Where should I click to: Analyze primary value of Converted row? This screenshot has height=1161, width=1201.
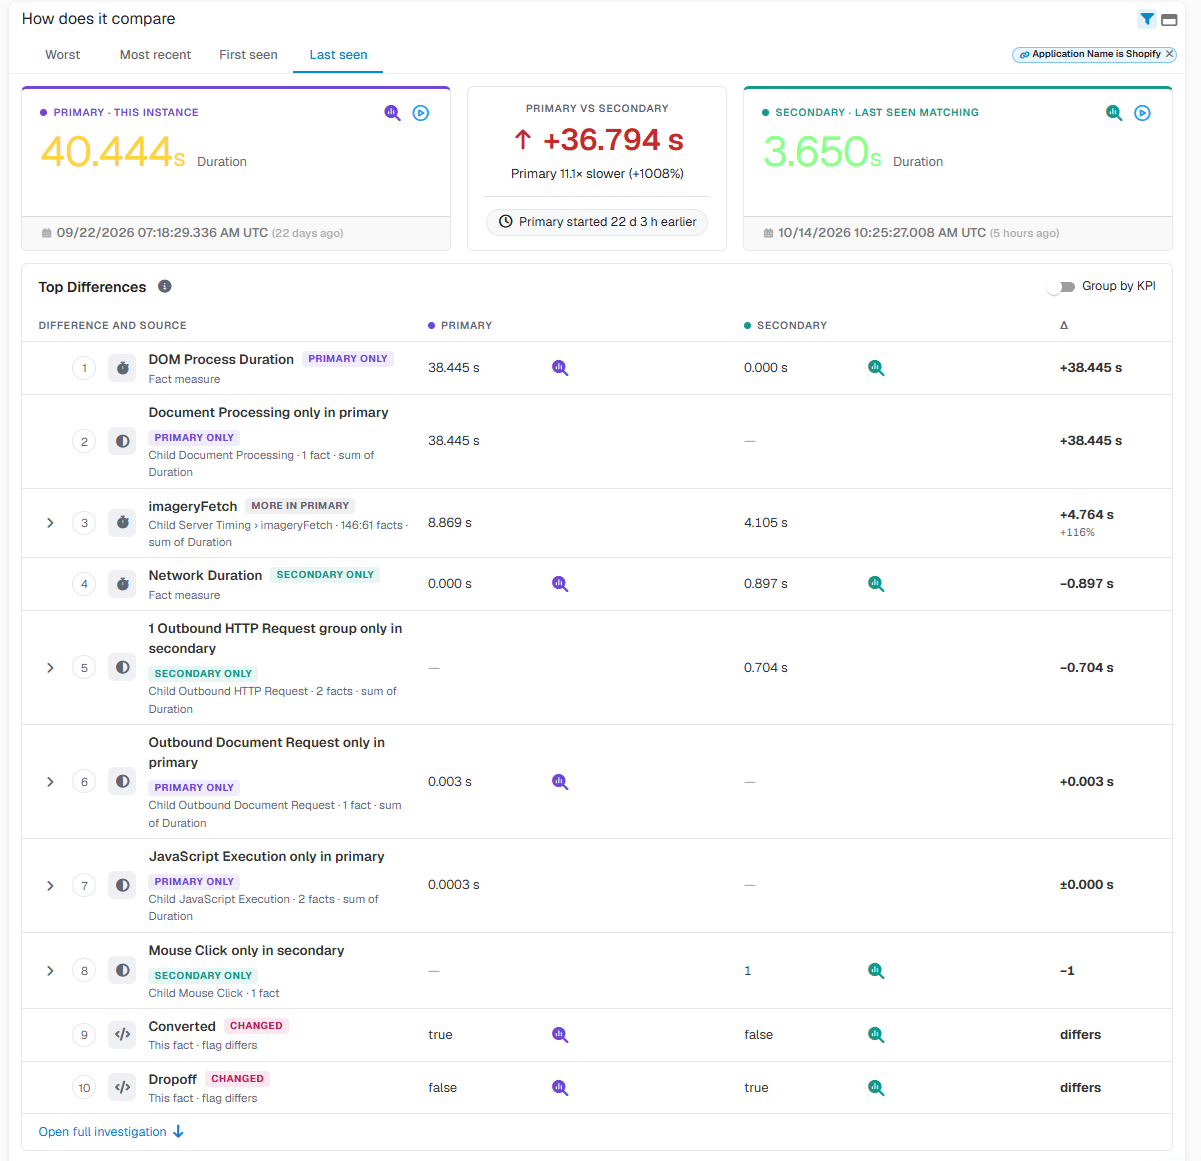point(560,1035)
